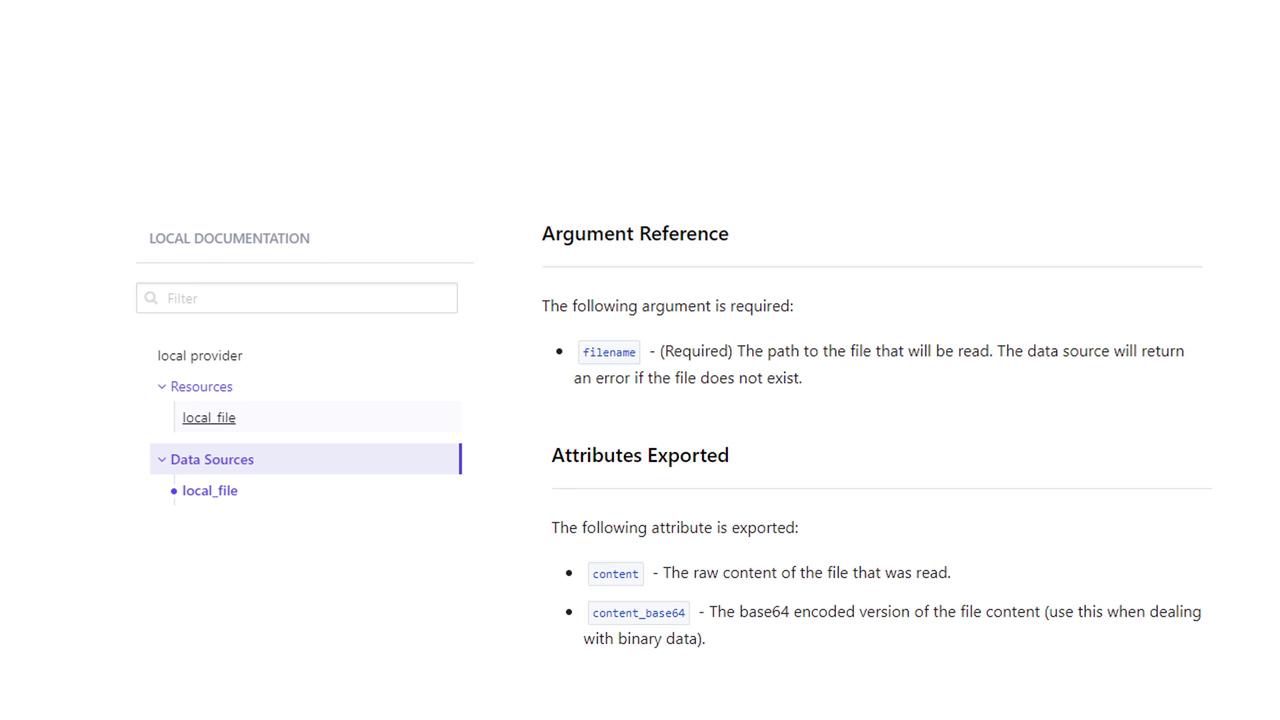
Task: Click the LOCAL DOCUMENTATION sidebar heading
Action: 229,239
